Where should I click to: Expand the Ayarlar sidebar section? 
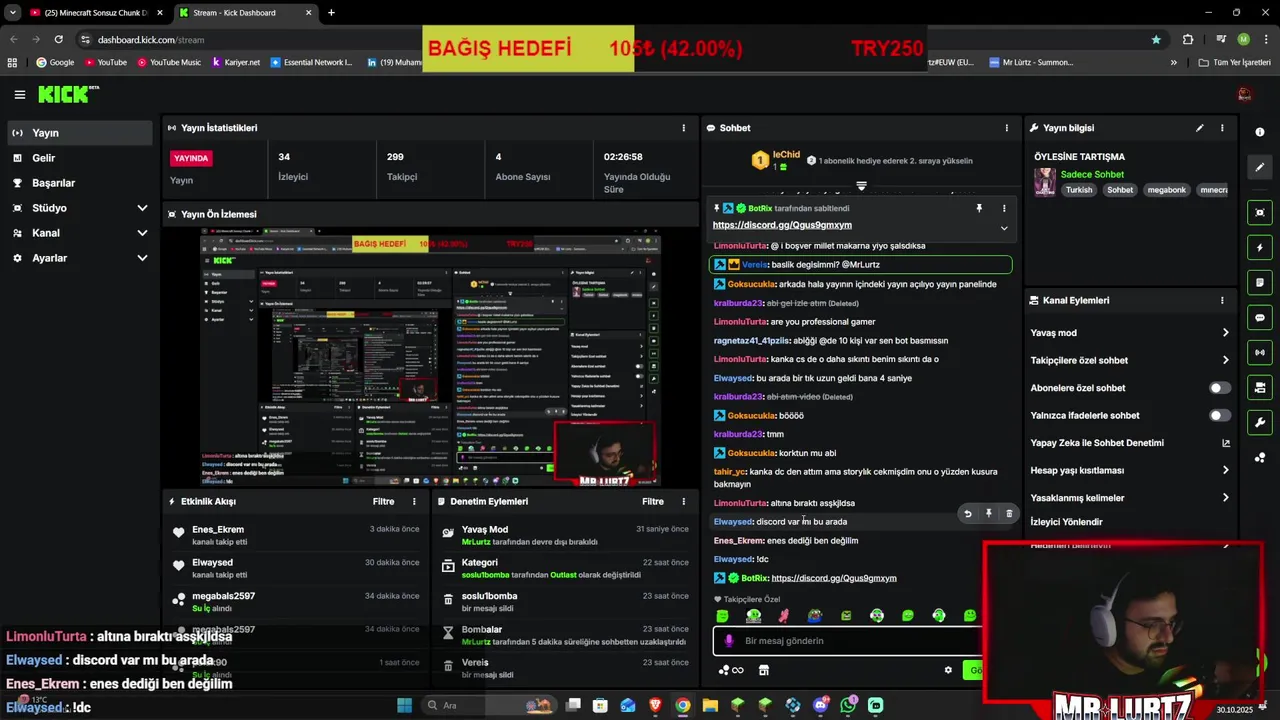[x=142, y=258]
